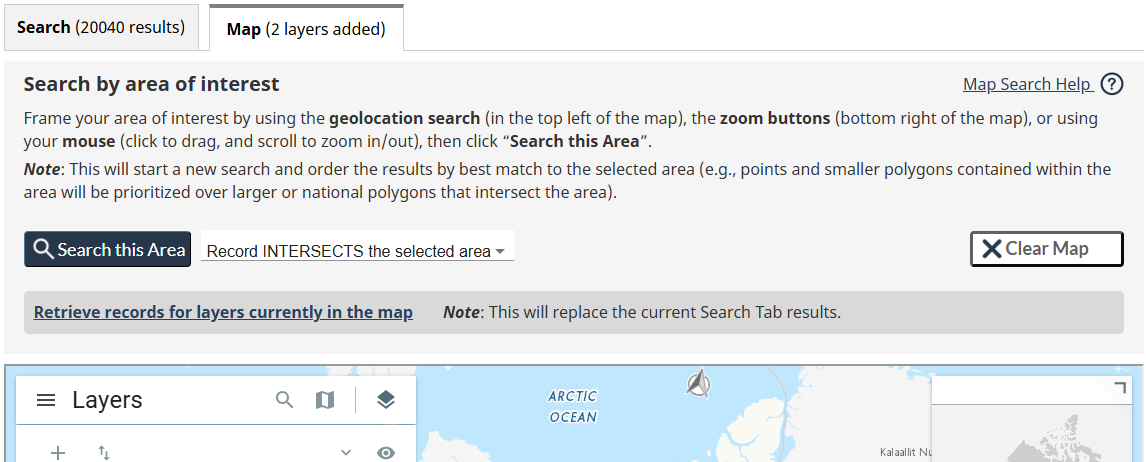Click the stacked layers icon
The width and height of the screenshot is (1146, 462).
386,400
